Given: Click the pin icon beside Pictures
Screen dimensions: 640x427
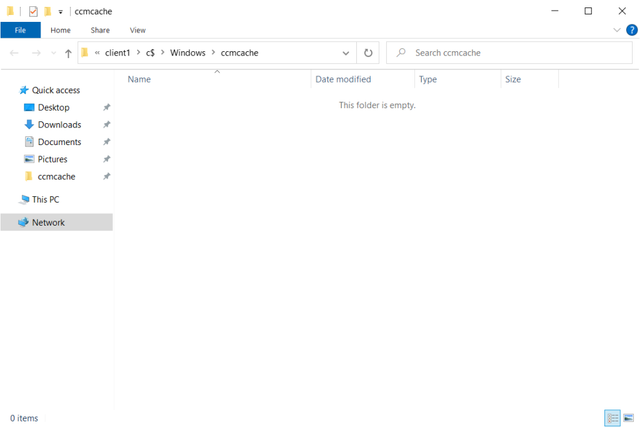Looking at the screenshot, I should [x=107, y=159].
